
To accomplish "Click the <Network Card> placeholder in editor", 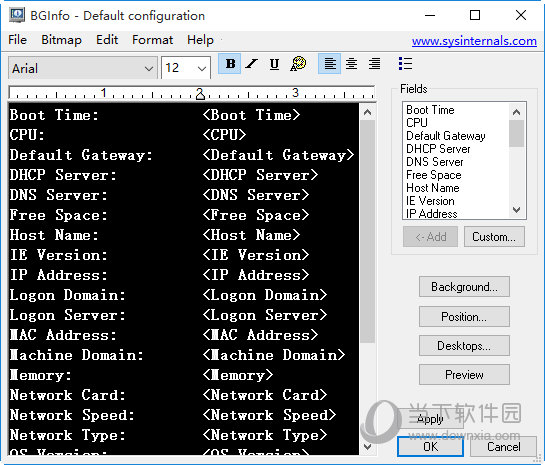I will [x=265, y=395].
